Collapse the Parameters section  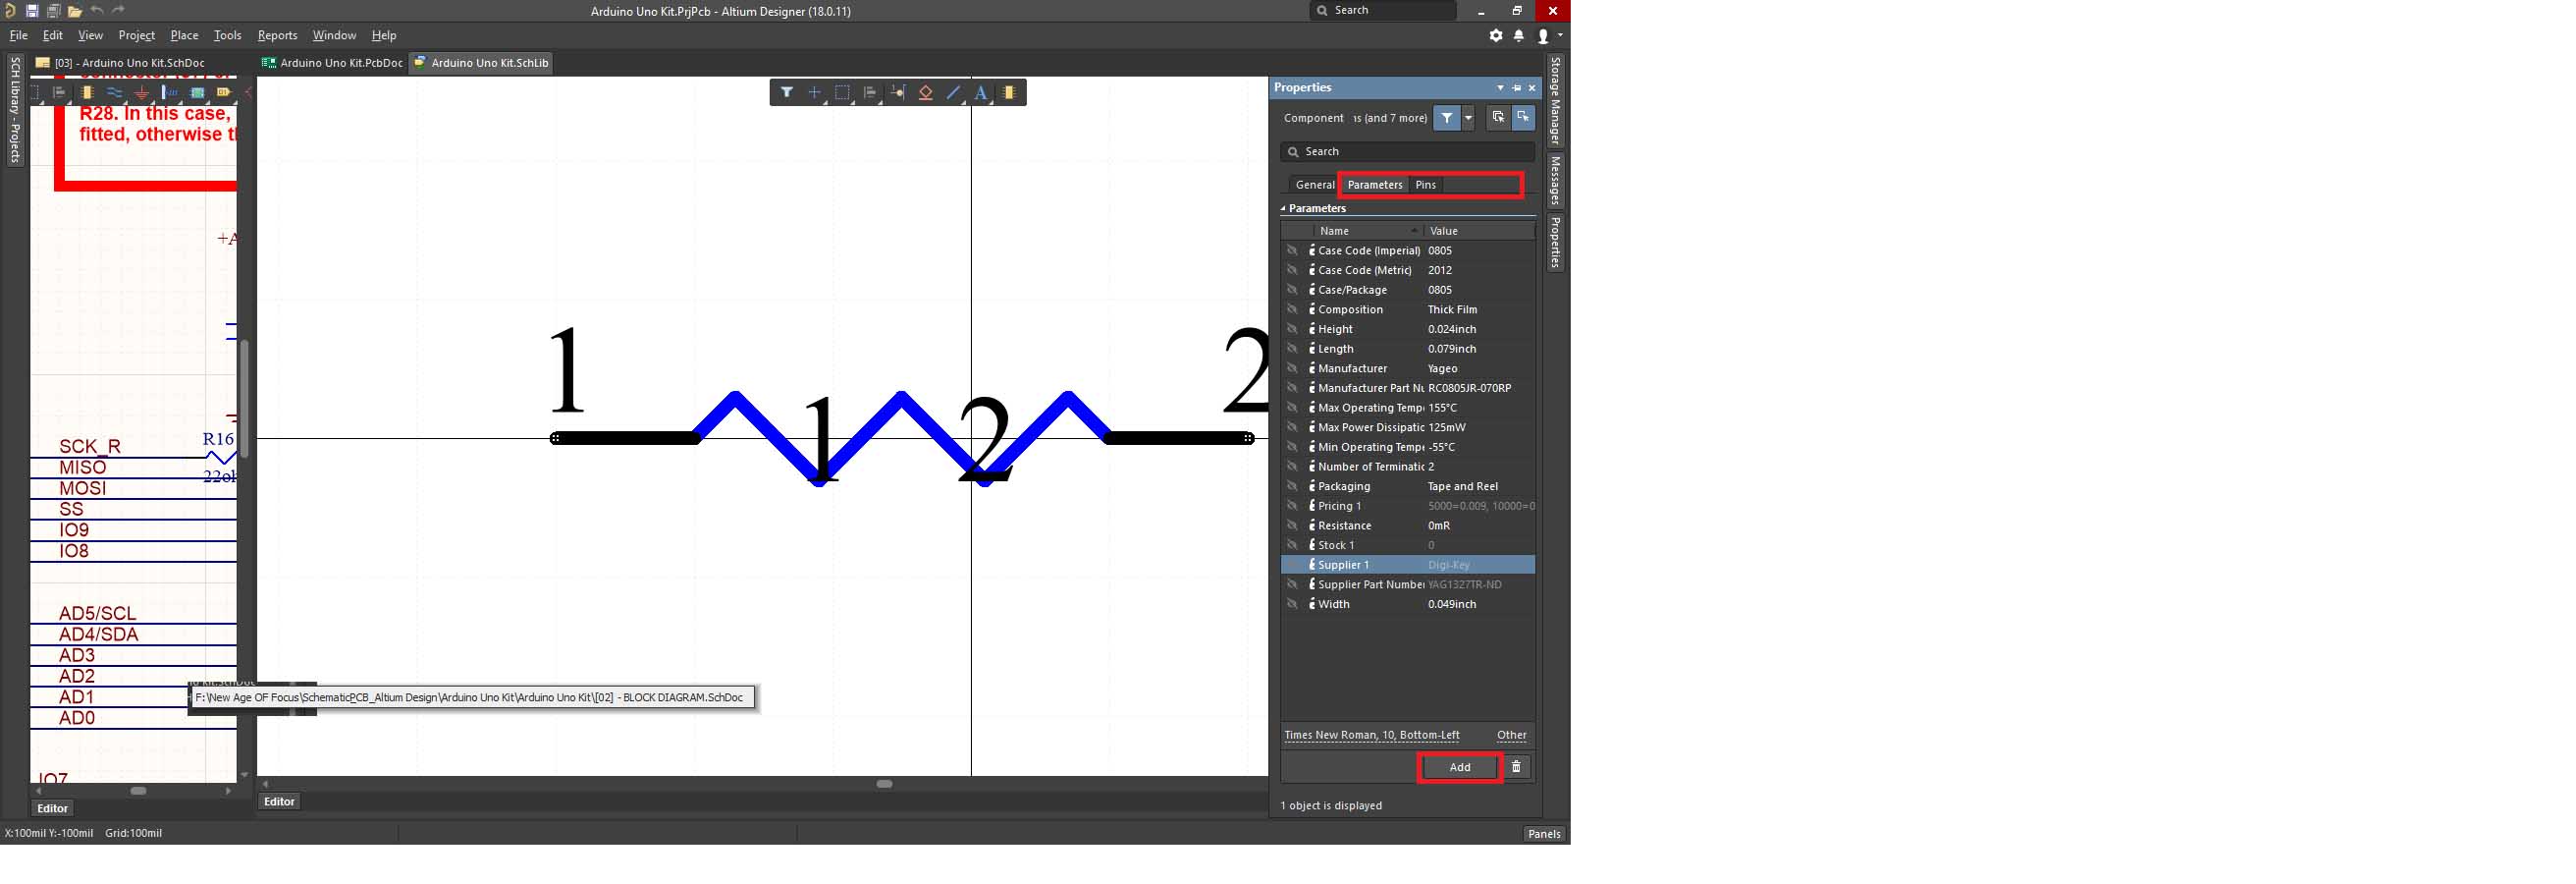click(1284, 209)
